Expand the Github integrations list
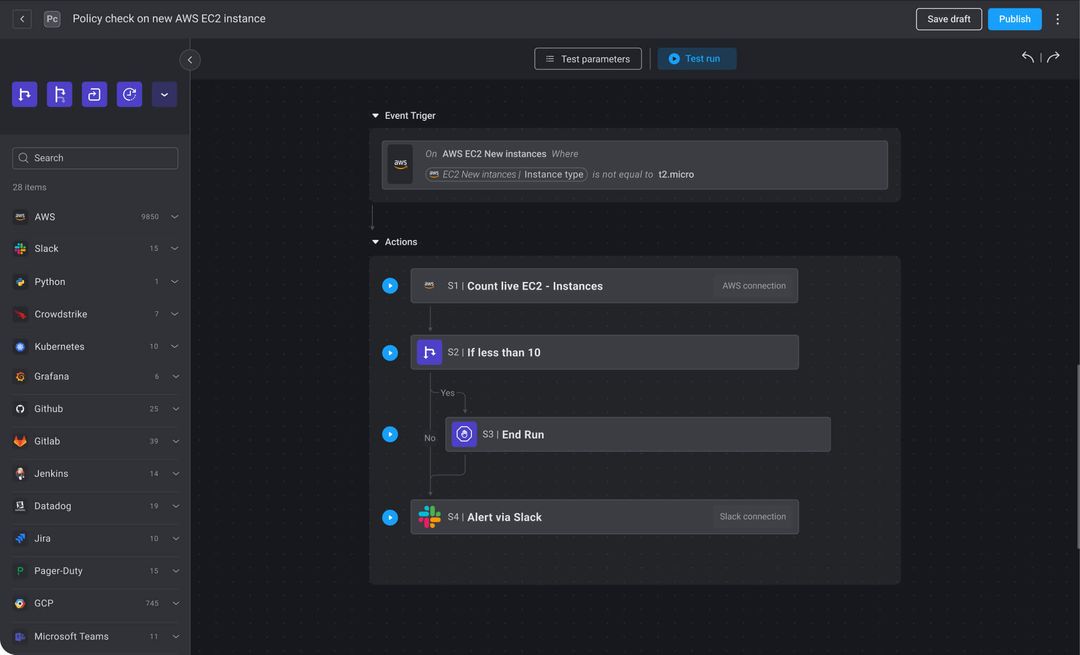 point(175,408)
